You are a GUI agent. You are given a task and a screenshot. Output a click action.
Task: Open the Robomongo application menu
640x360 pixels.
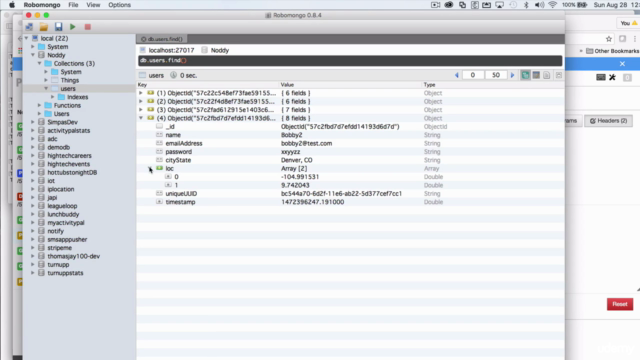(x=42, y=5)
